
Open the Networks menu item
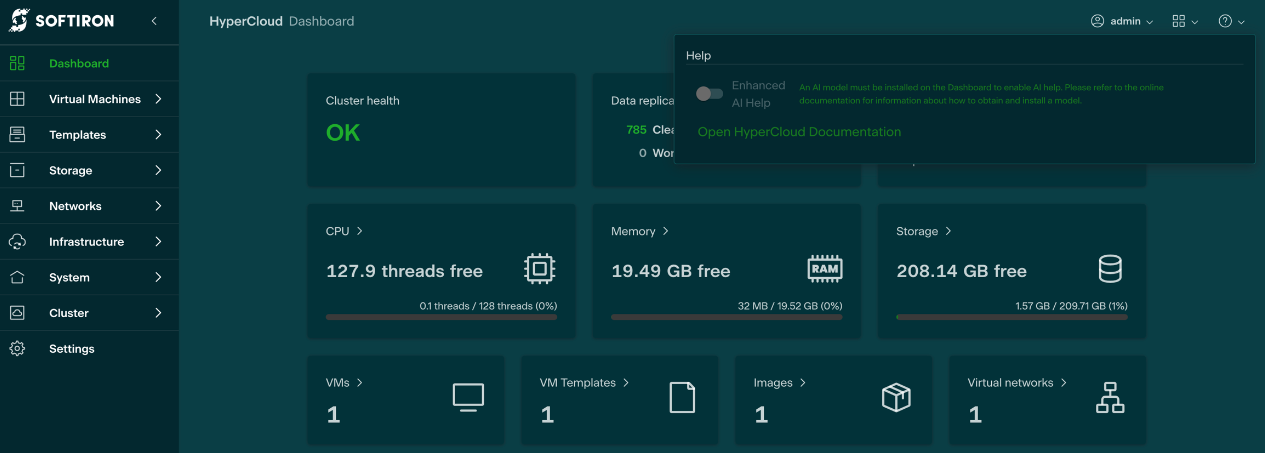tap(76, 206)
